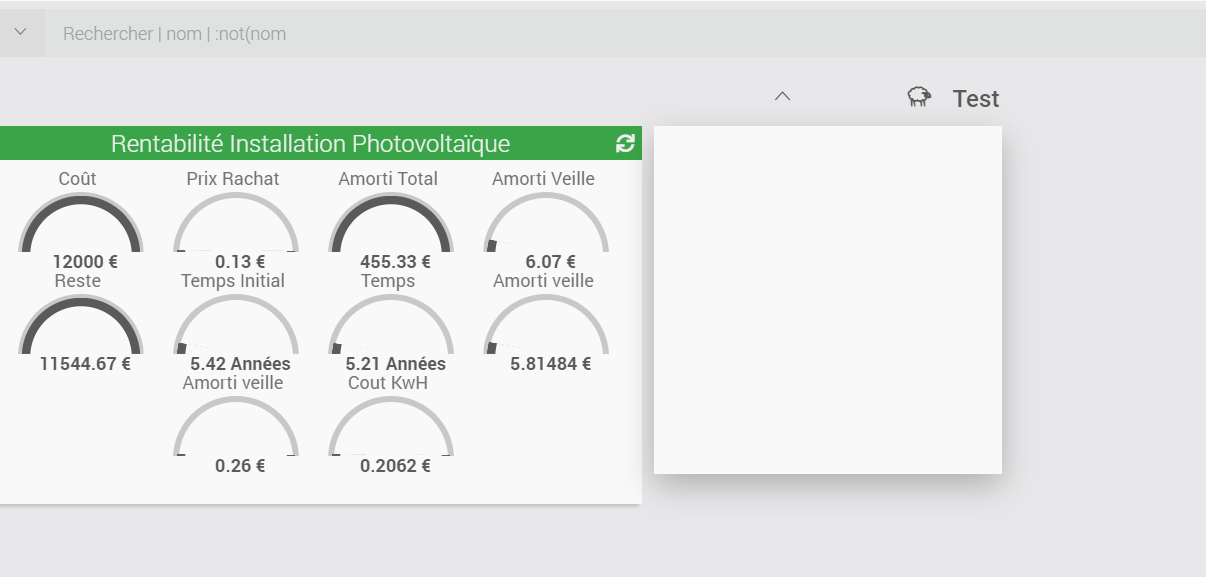The image size is (1206, 577).
Task: Open the Amorti veille 0.26 € gauge
Action: point(236,426)
